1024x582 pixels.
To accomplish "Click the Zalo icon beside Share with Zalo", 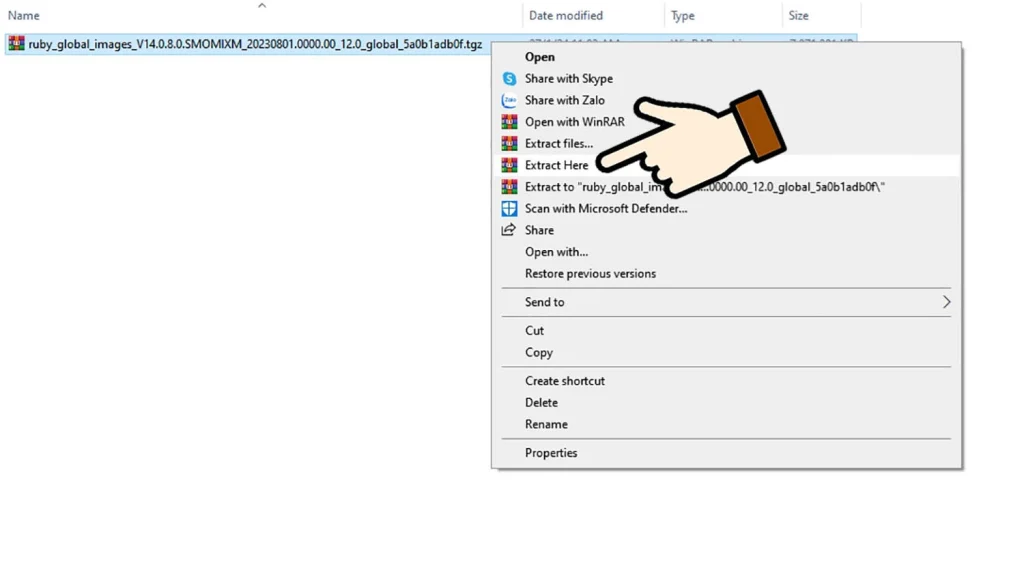I will coord(509,101).
